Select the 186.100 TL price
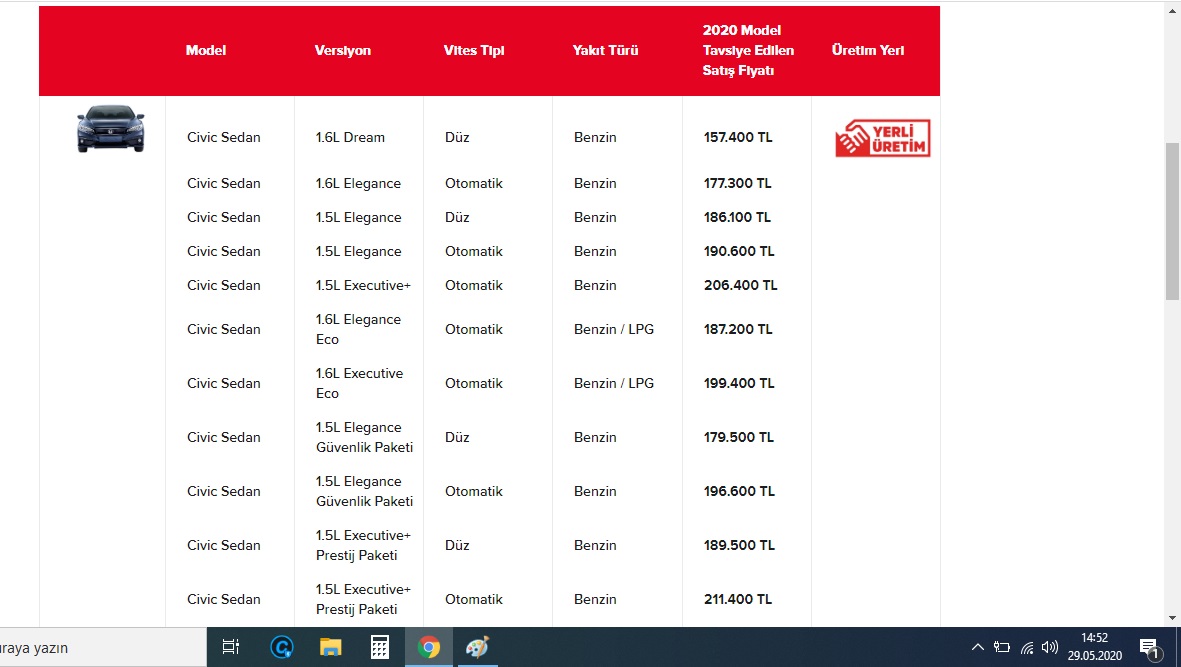 tap(737, 218)
